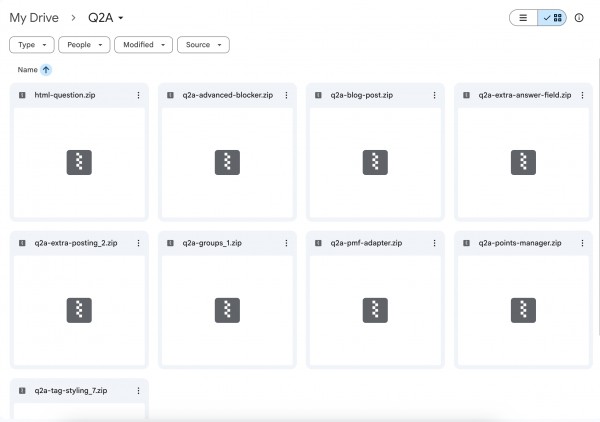Click the Name column sort label
The height and width of the screenshot is (422, 600).
click(27, 70)
